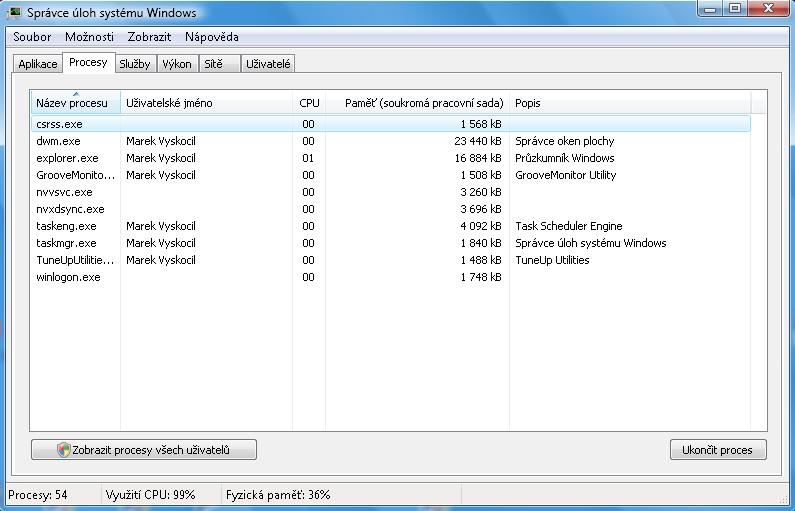Click Marek Vyskocil in taskeng.exe row
The height and width of the screenshot is (511, 795).
161,226
